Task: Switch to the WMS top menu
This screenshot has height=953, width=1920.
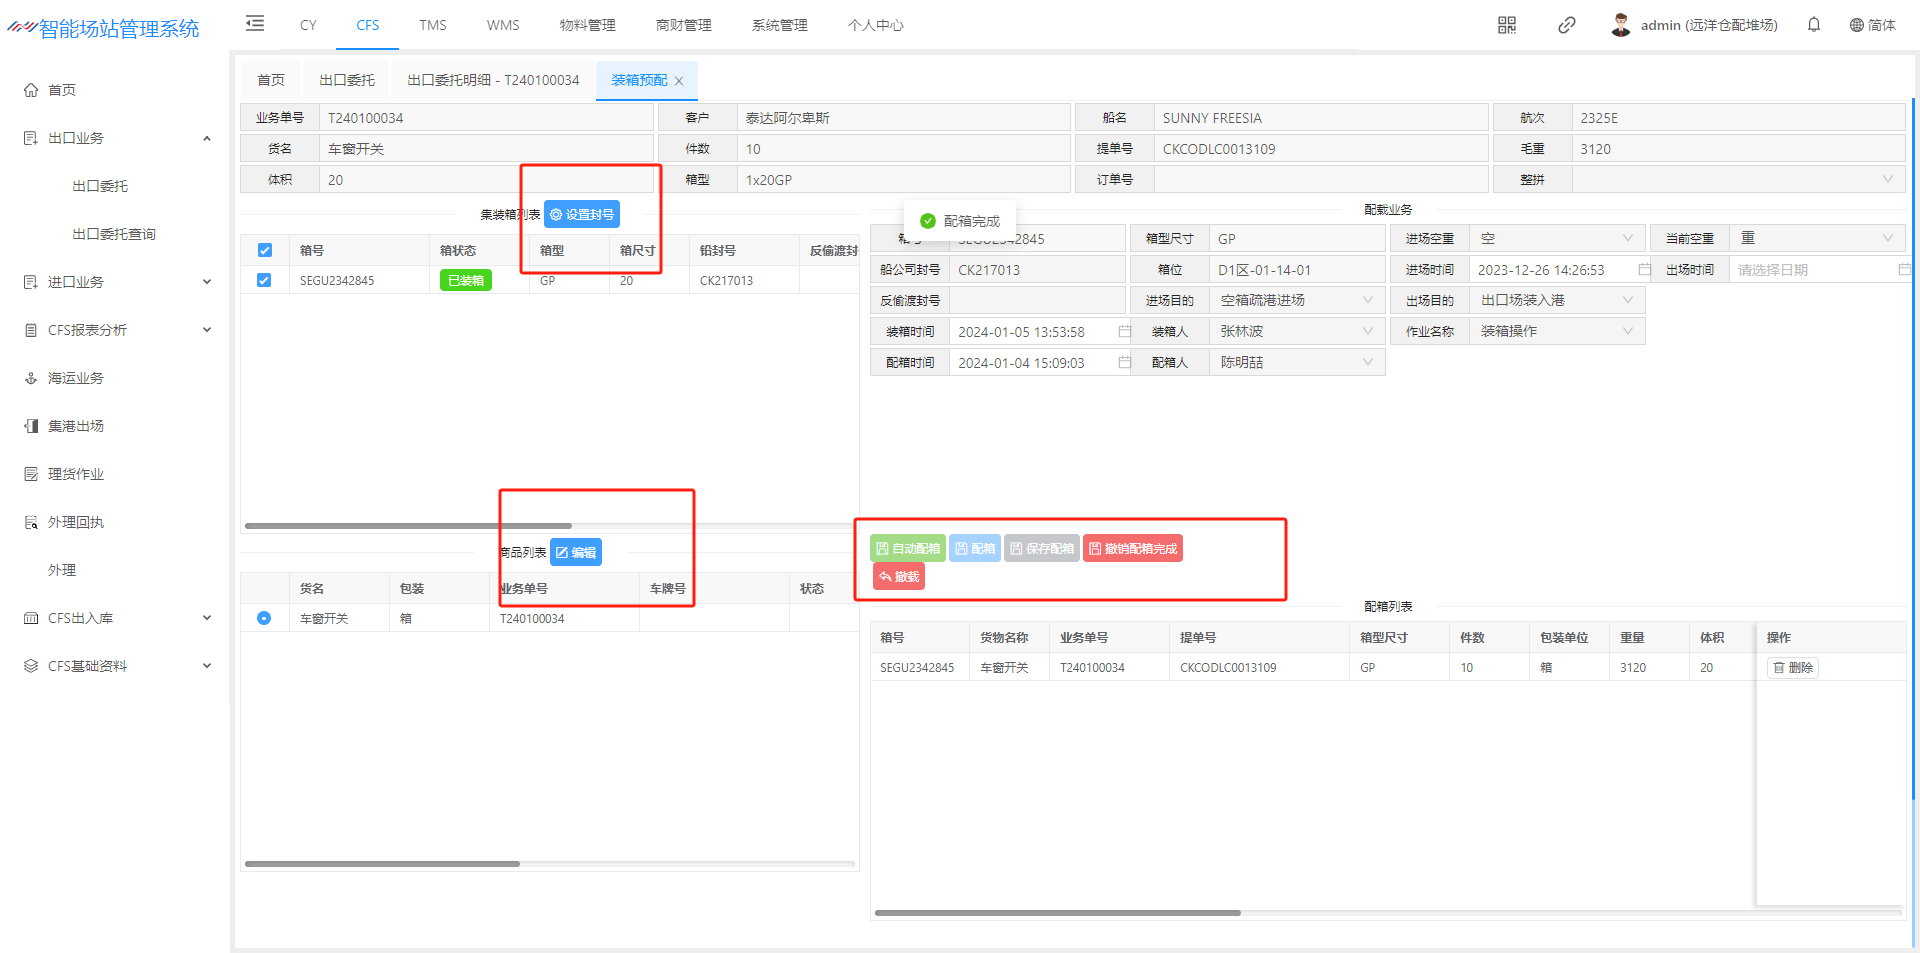Action: tap(503, 25)
